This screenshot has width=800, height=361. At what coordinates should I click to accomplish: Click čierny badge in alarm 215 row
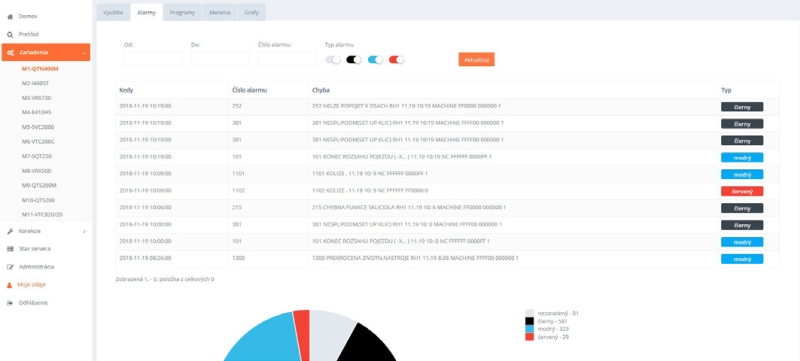tap(742, 208)
